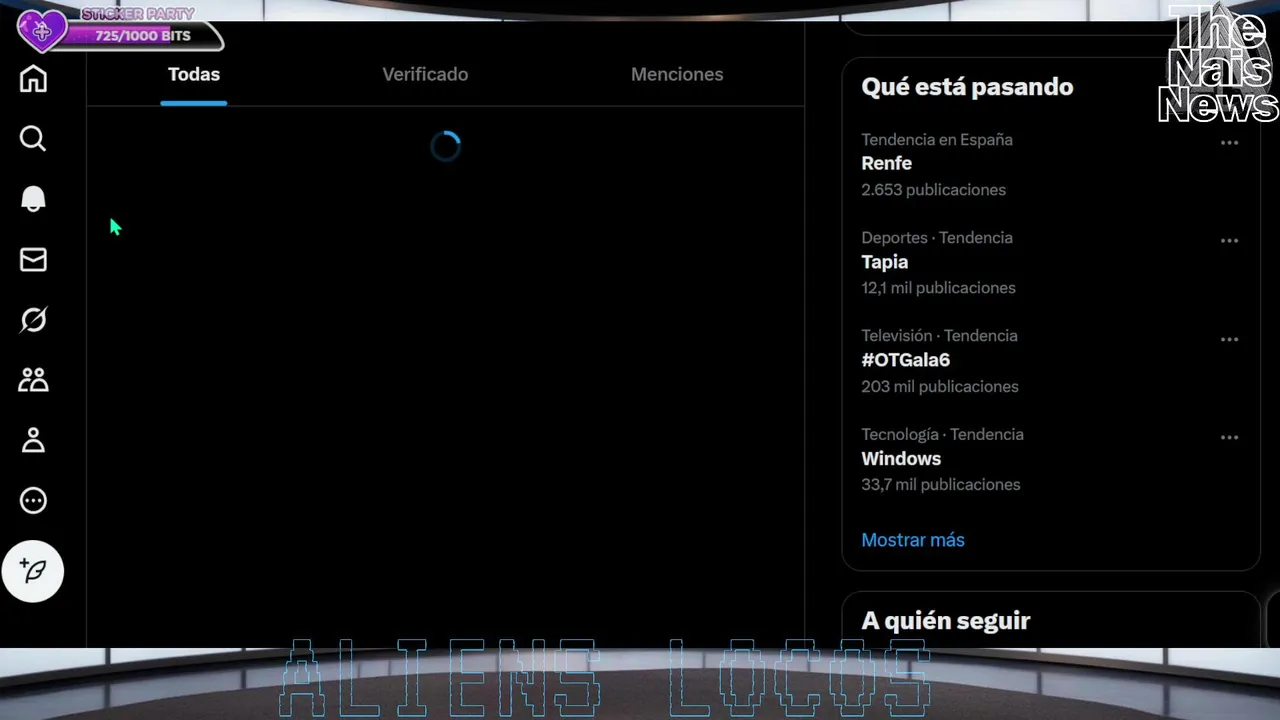The height and width of the screenshot is (720, 1280).
Task: Open Profile person icon
Action: point(33,440)
